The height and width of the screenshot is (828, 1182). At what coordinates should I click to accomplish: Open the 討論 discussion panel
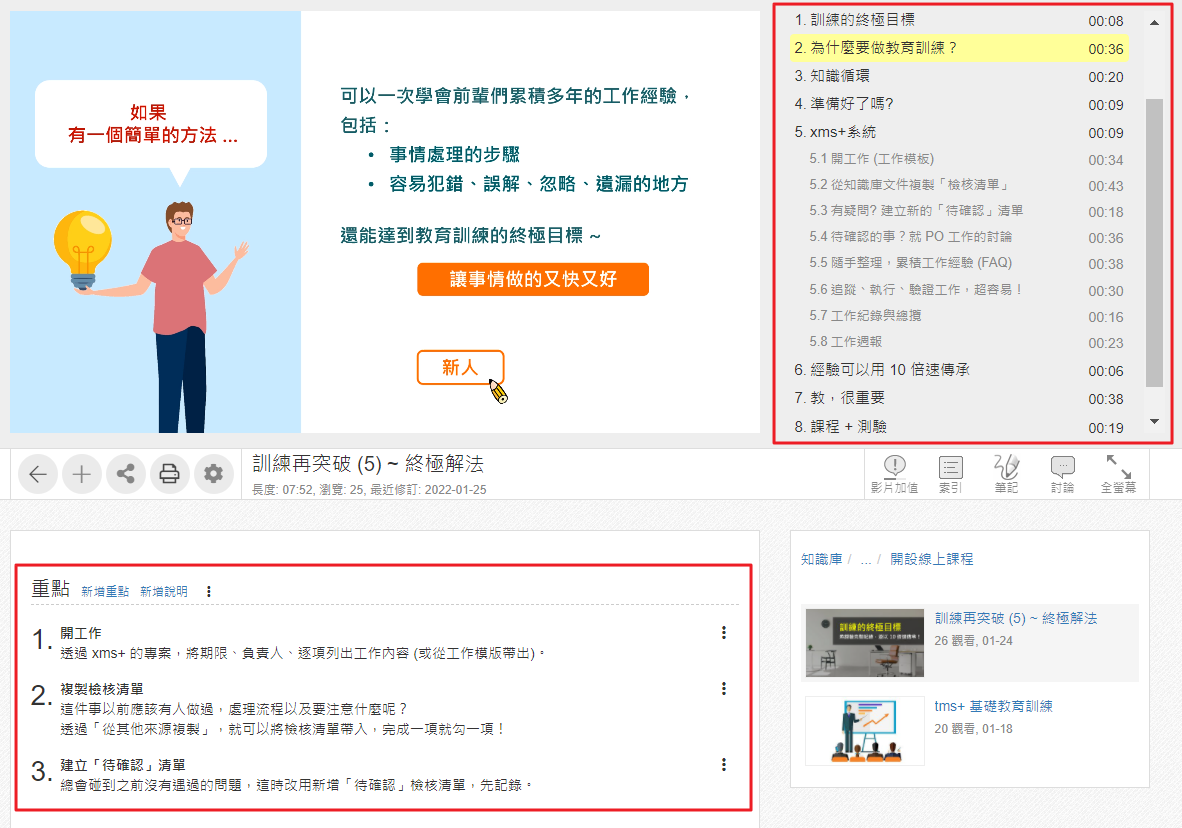1062,474
